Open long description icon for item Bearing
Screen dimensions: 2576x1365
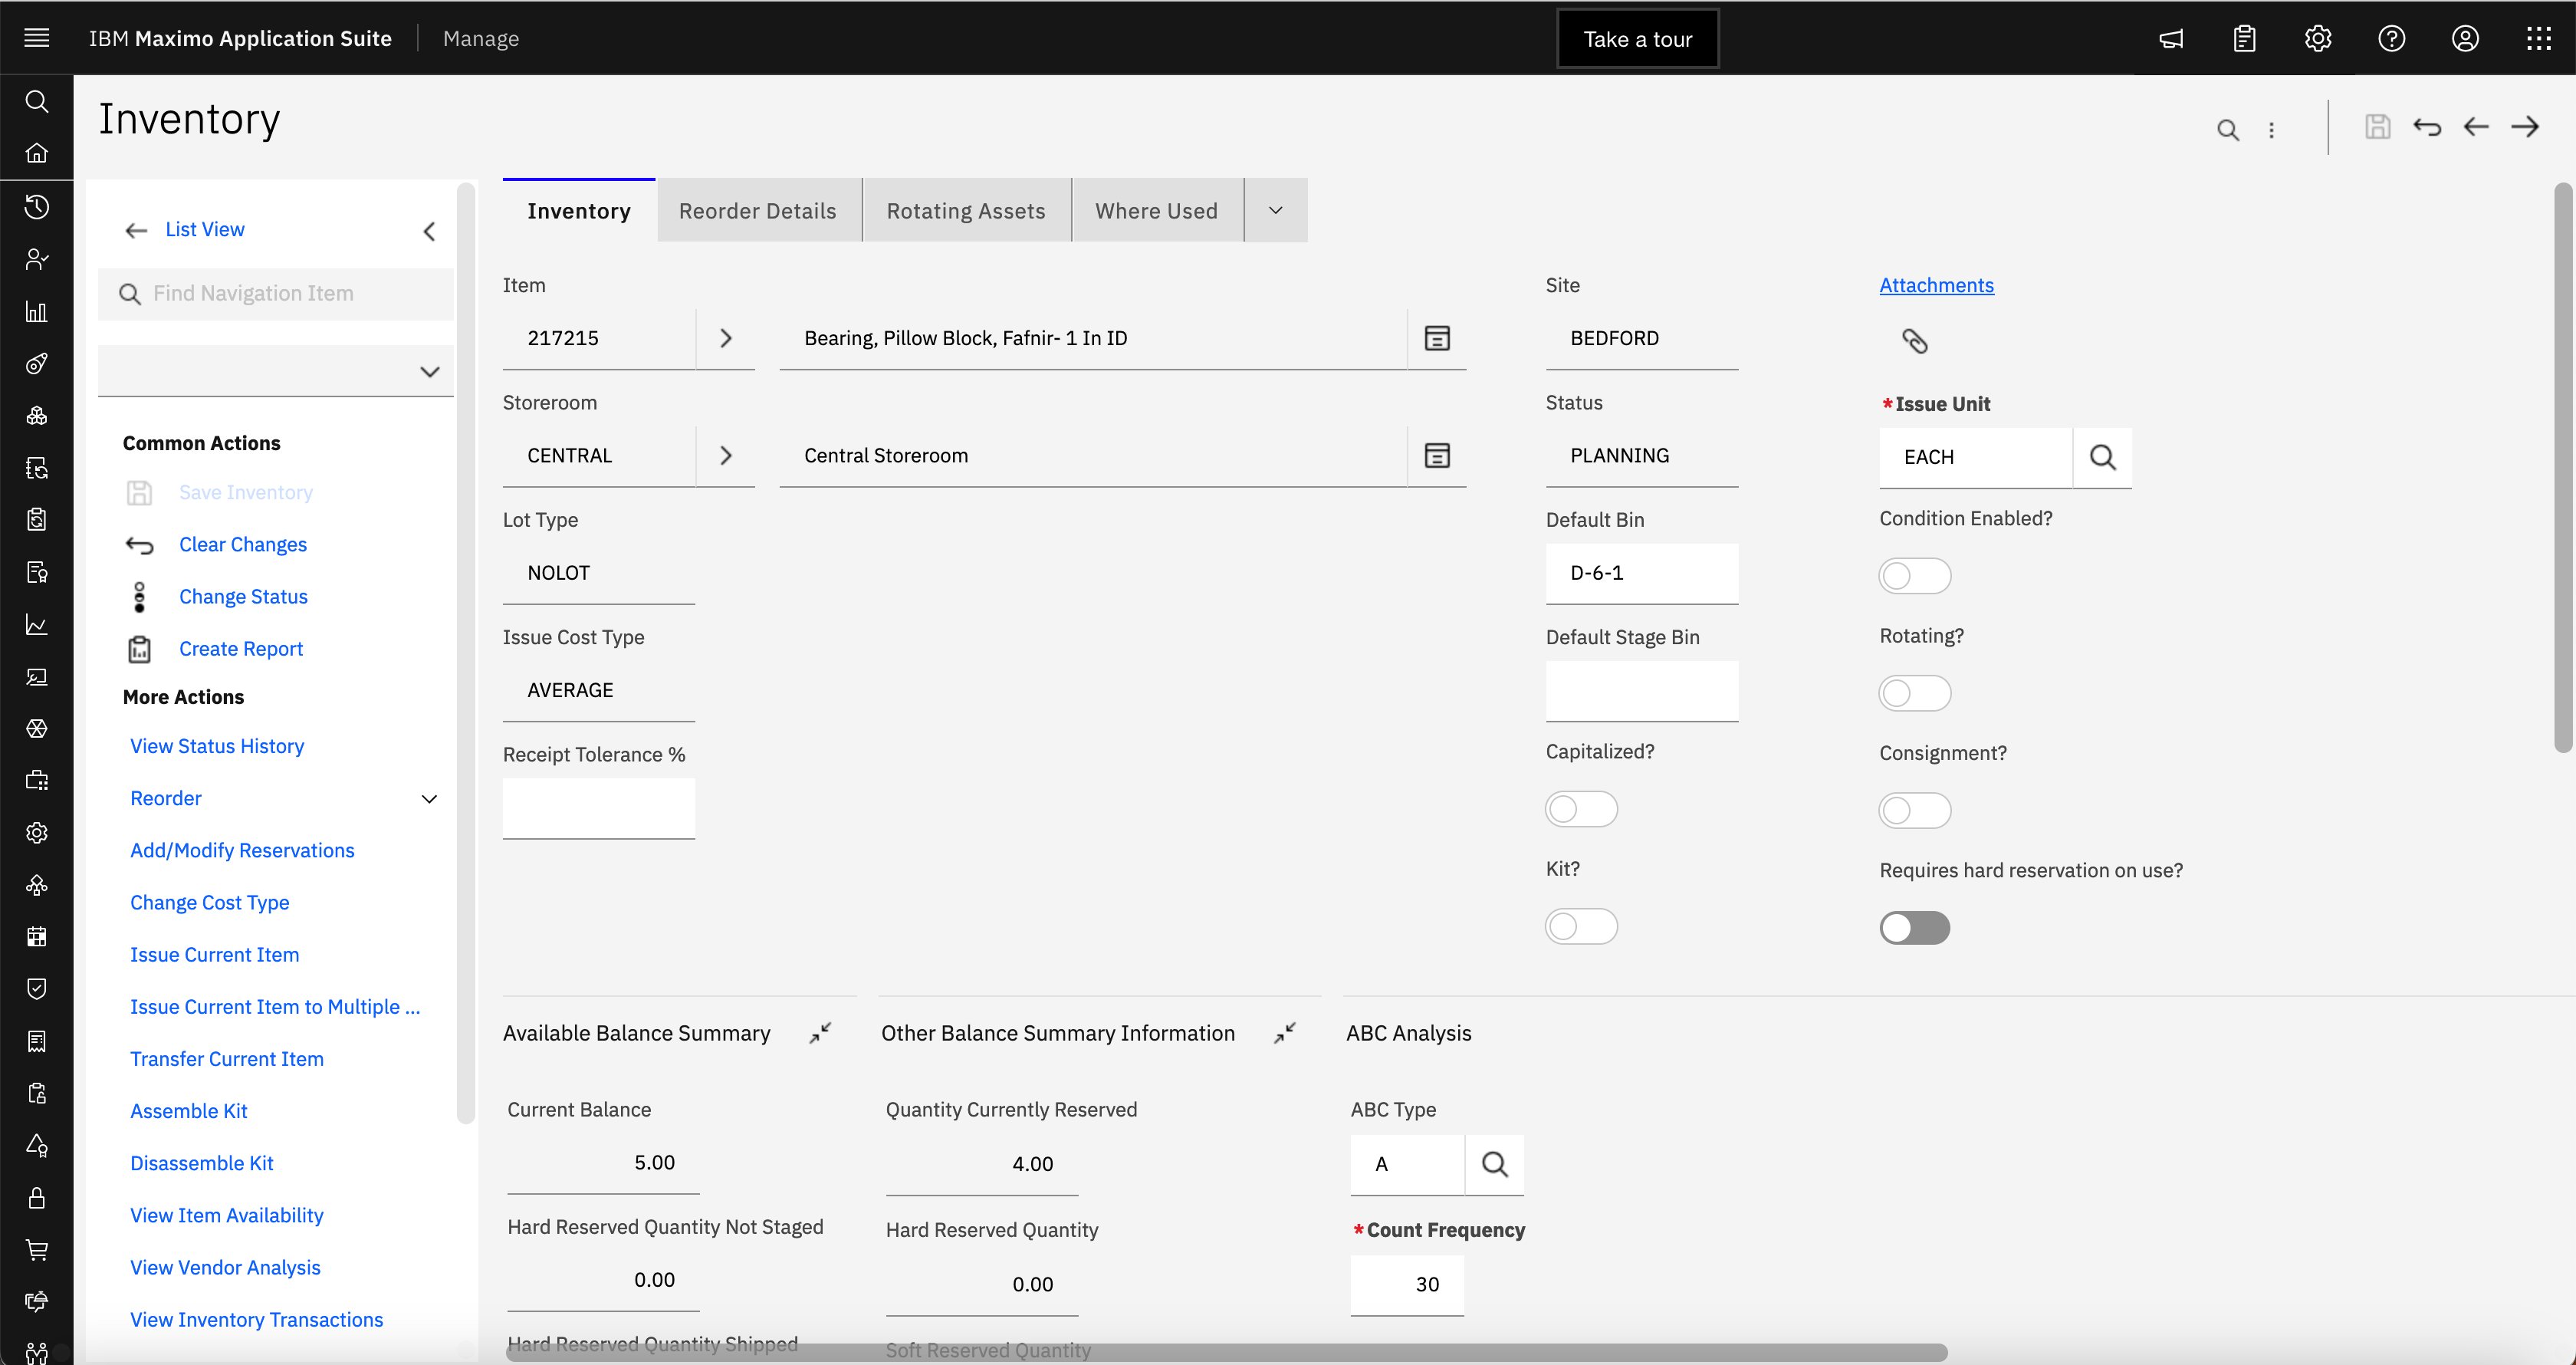[x=1437, y=338]
